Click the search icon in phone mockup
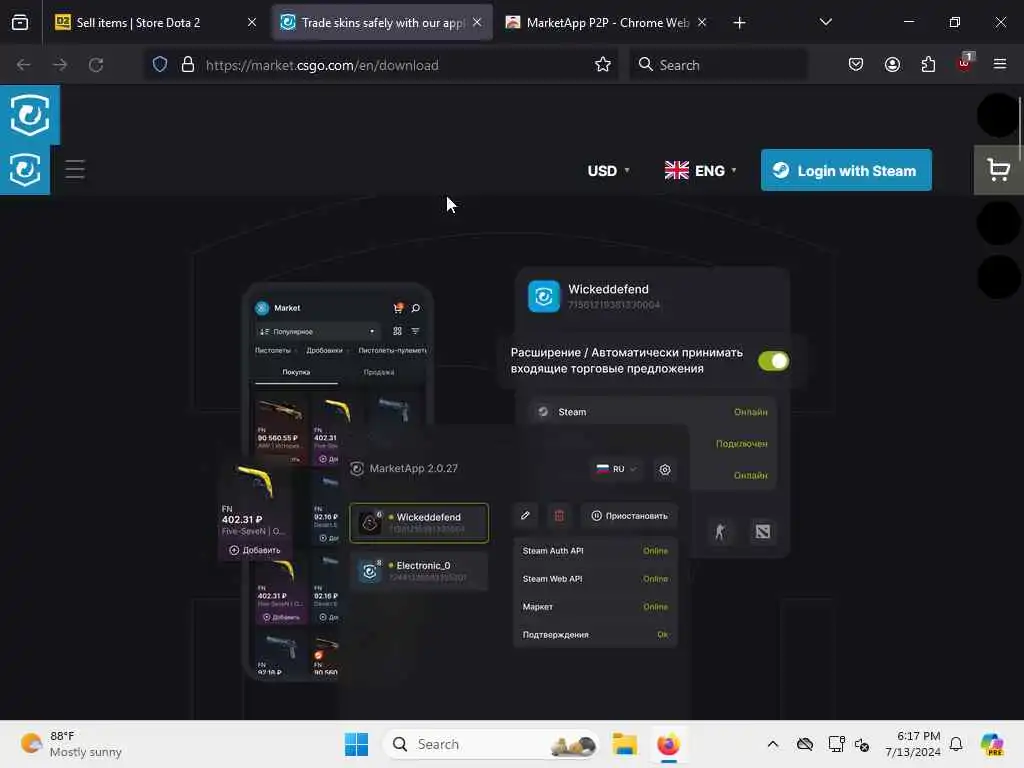Image resolution: width=1024 pixels, height=768 pixels. pos(416,308)
